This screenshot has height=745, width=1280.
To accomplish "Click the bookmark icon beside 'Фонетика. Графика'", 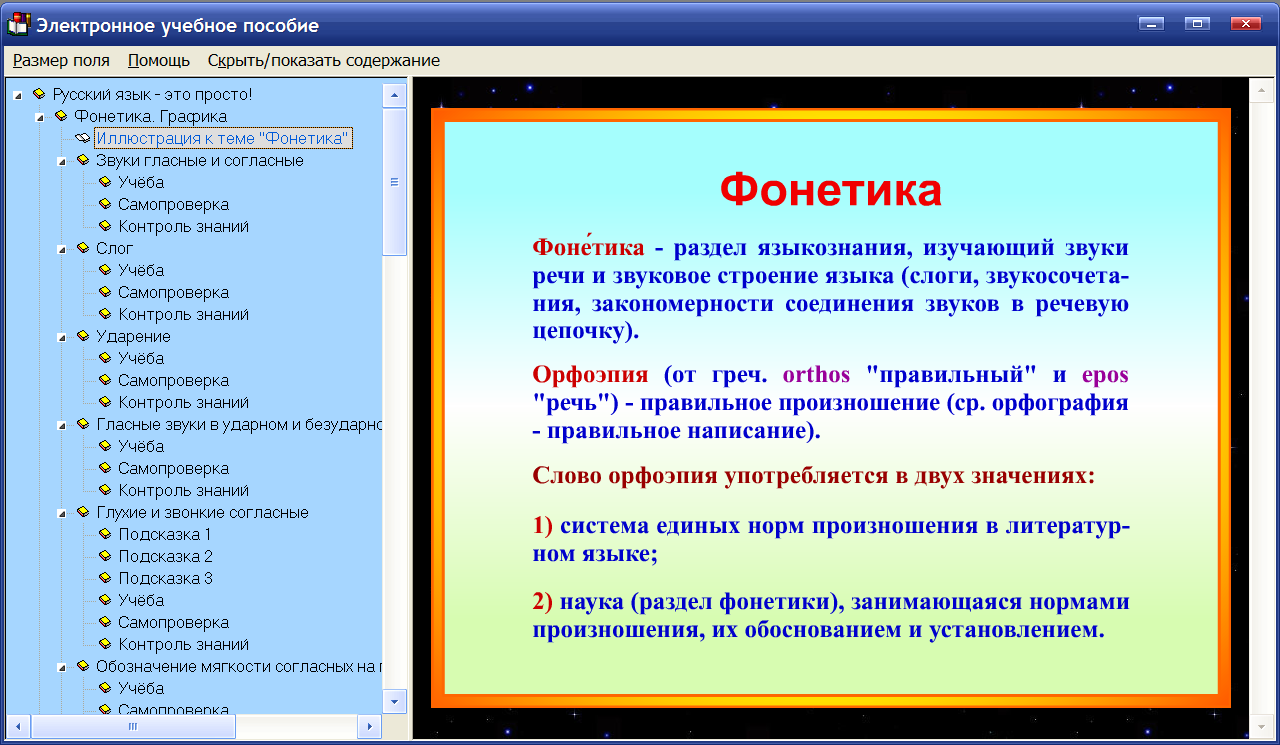I will [62, 116].
